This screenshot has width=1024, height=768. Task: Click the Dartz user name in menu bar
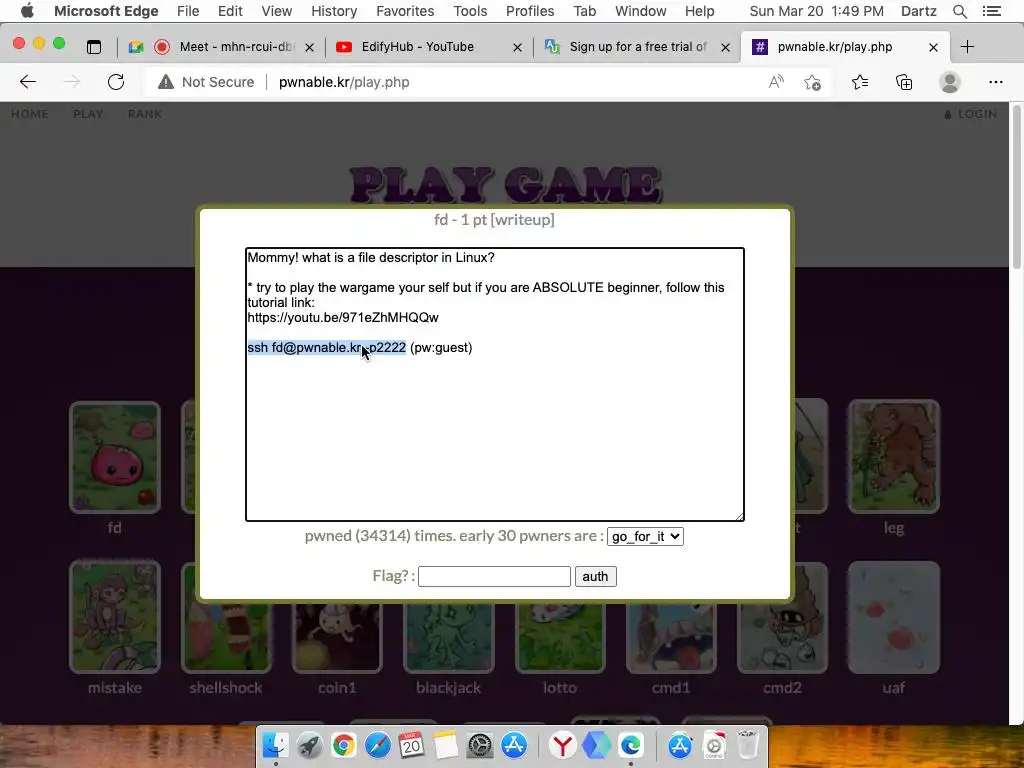pyautogui.click(x=918, y=11)
